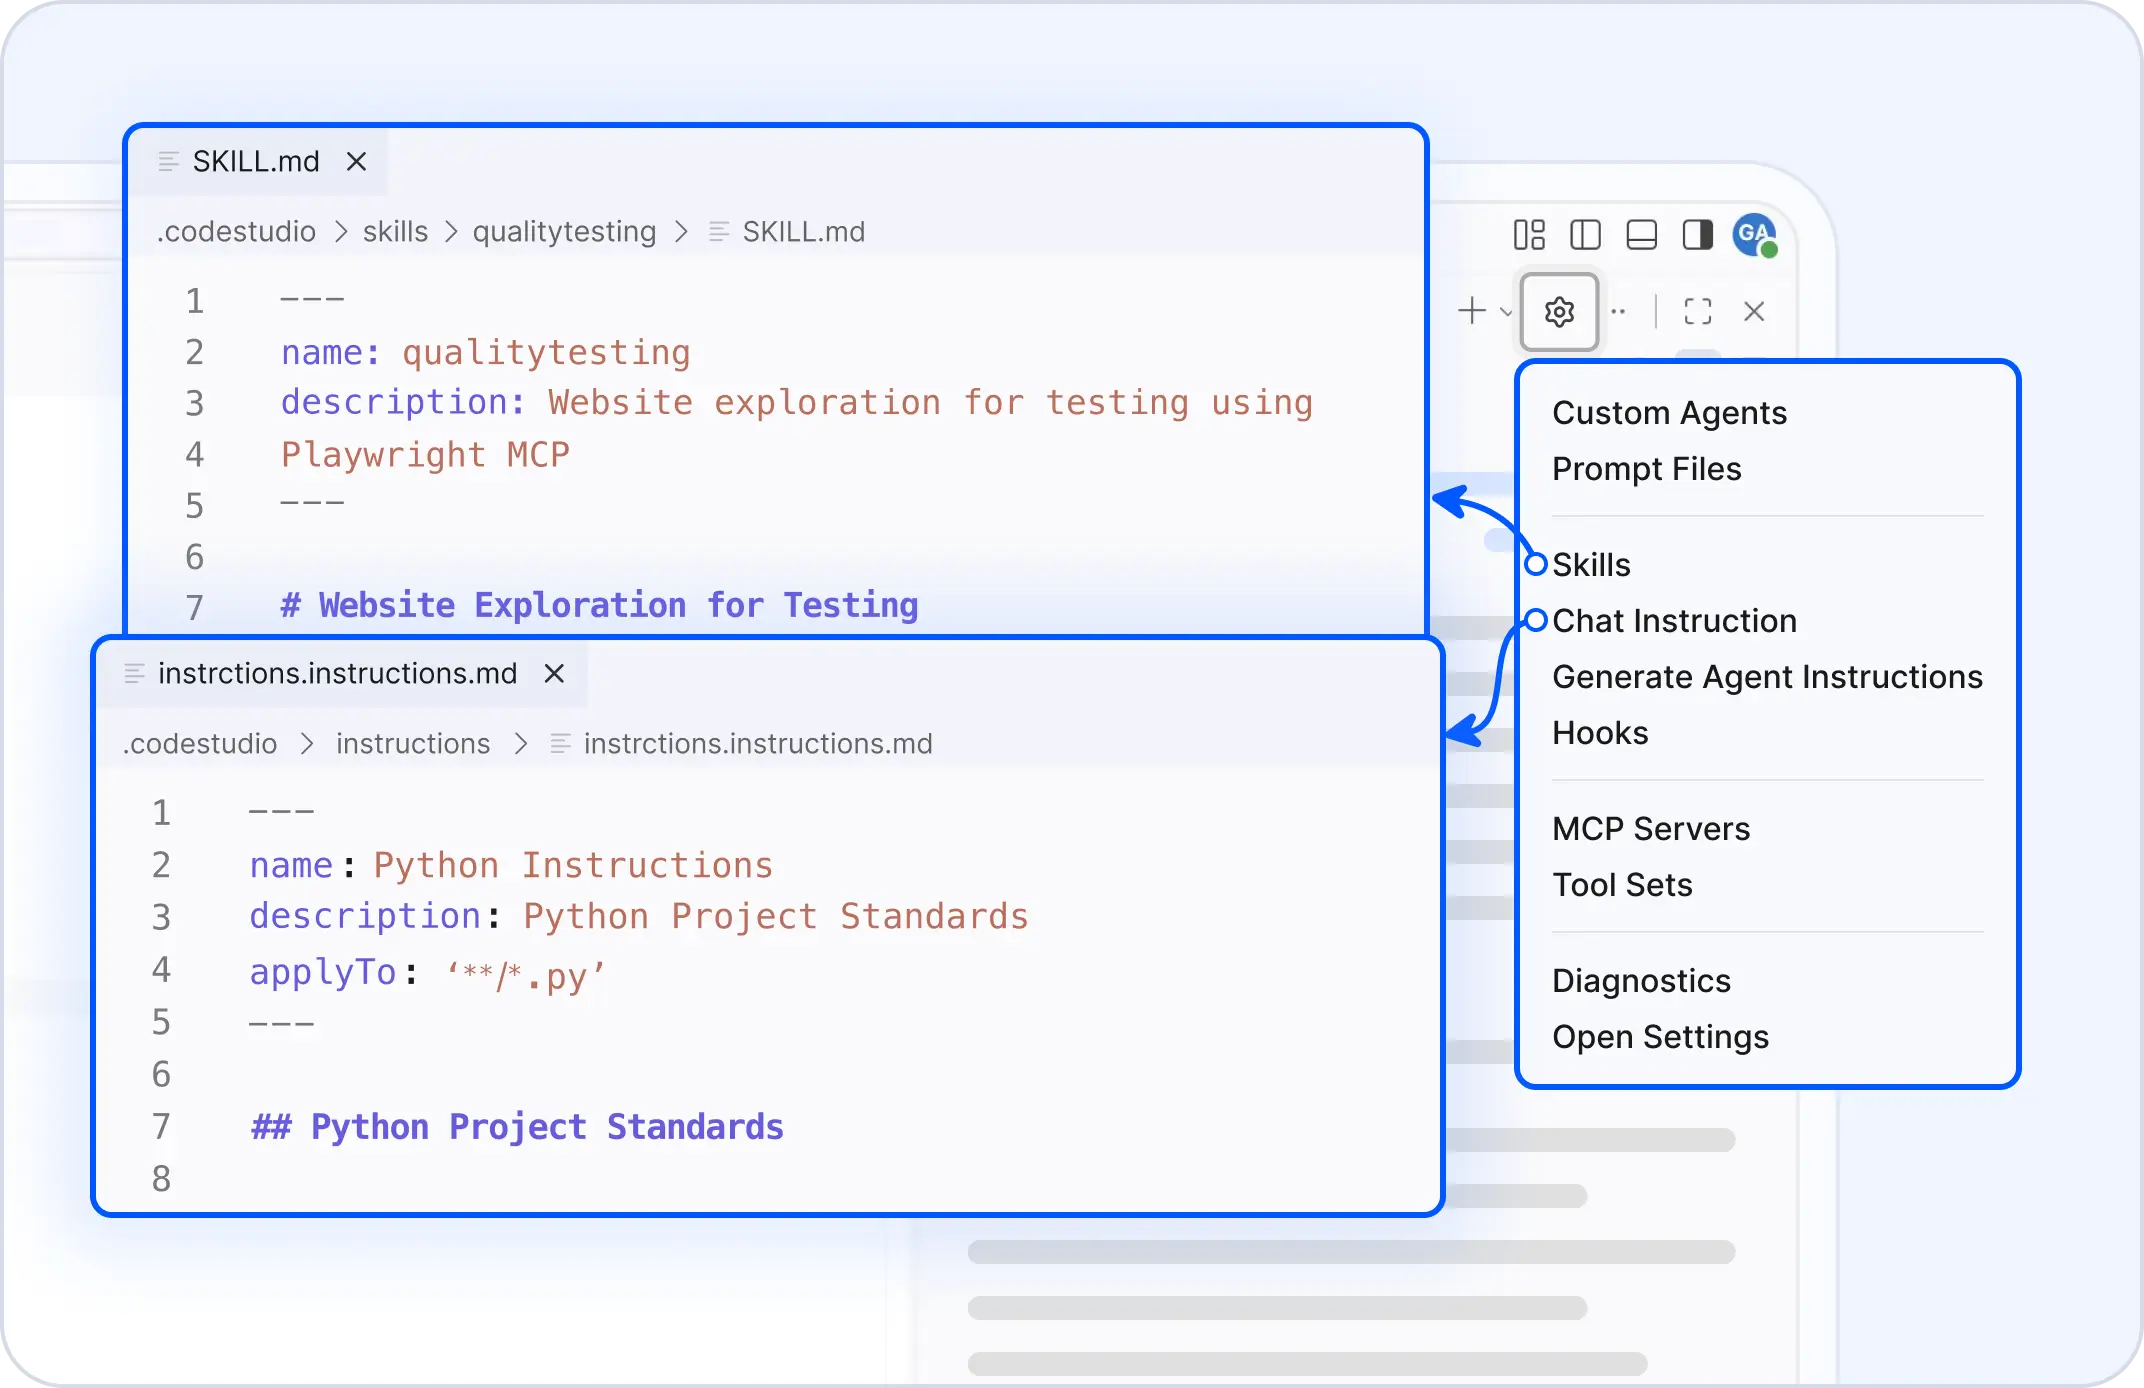Toggle the secondary sidebar icon
Viewport: 2144px width, 1388px height.
pos(1697,235)
